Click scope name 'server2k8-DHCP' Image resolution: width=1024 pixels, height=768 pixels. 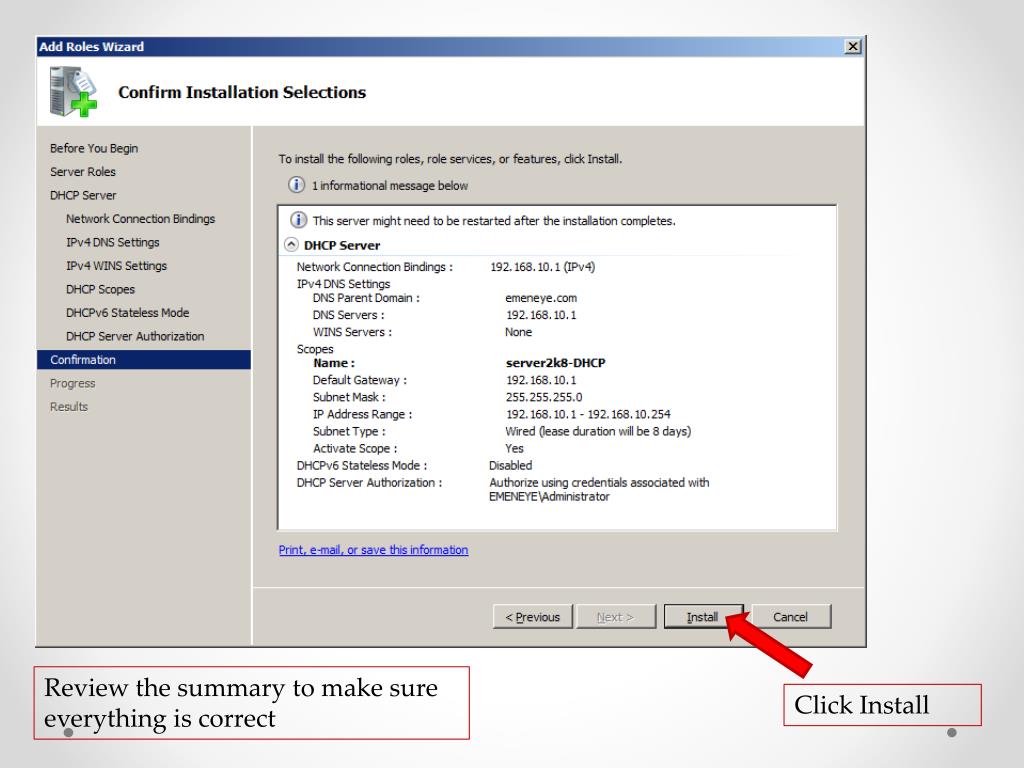click(556, 362)
